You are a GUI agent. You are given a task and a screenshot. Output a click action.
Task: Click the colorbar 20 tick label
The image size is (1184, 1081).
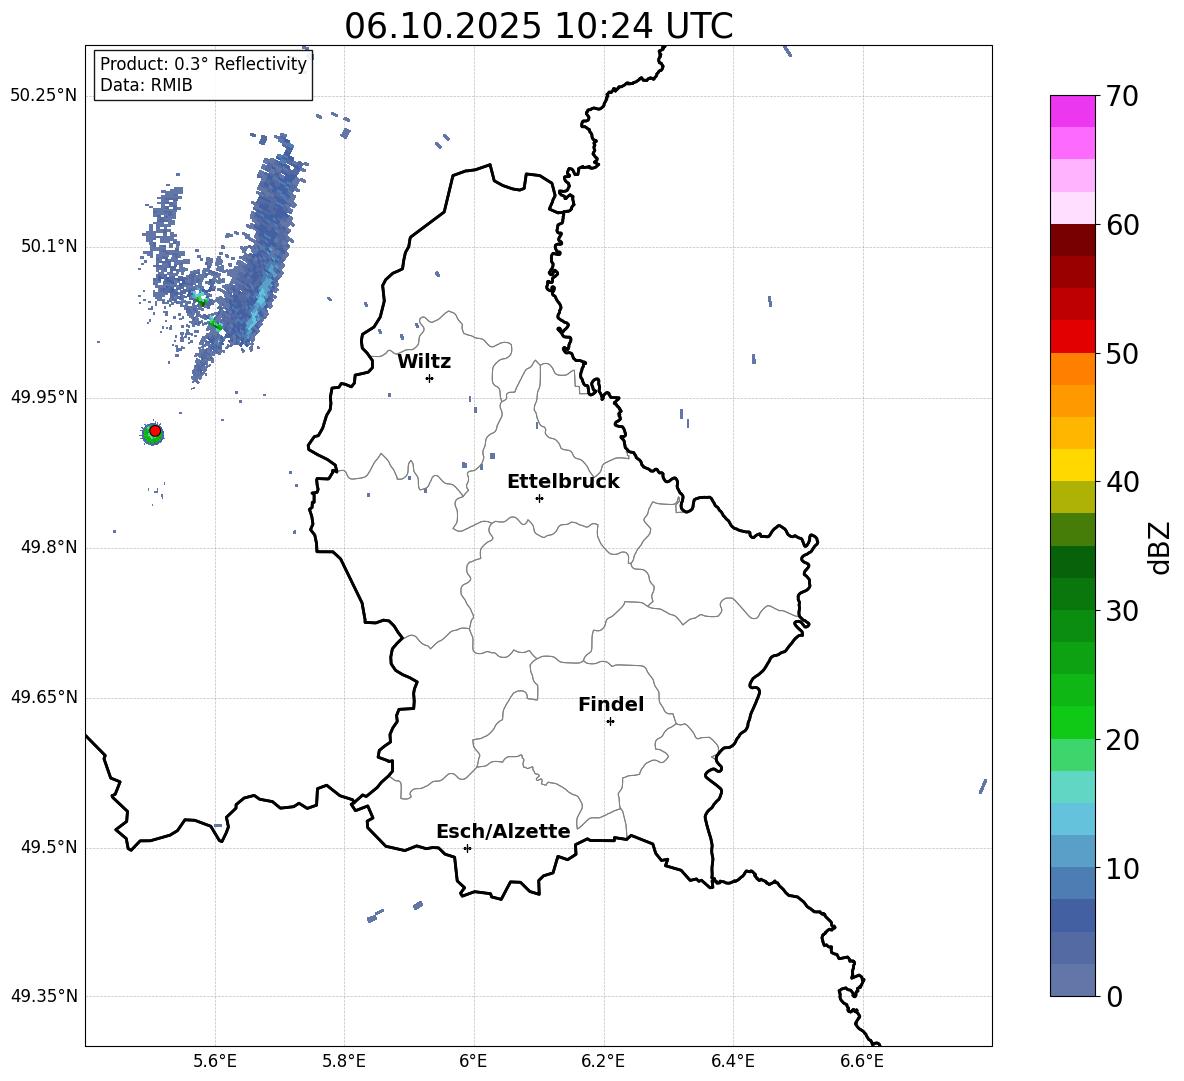point(1122,739)
